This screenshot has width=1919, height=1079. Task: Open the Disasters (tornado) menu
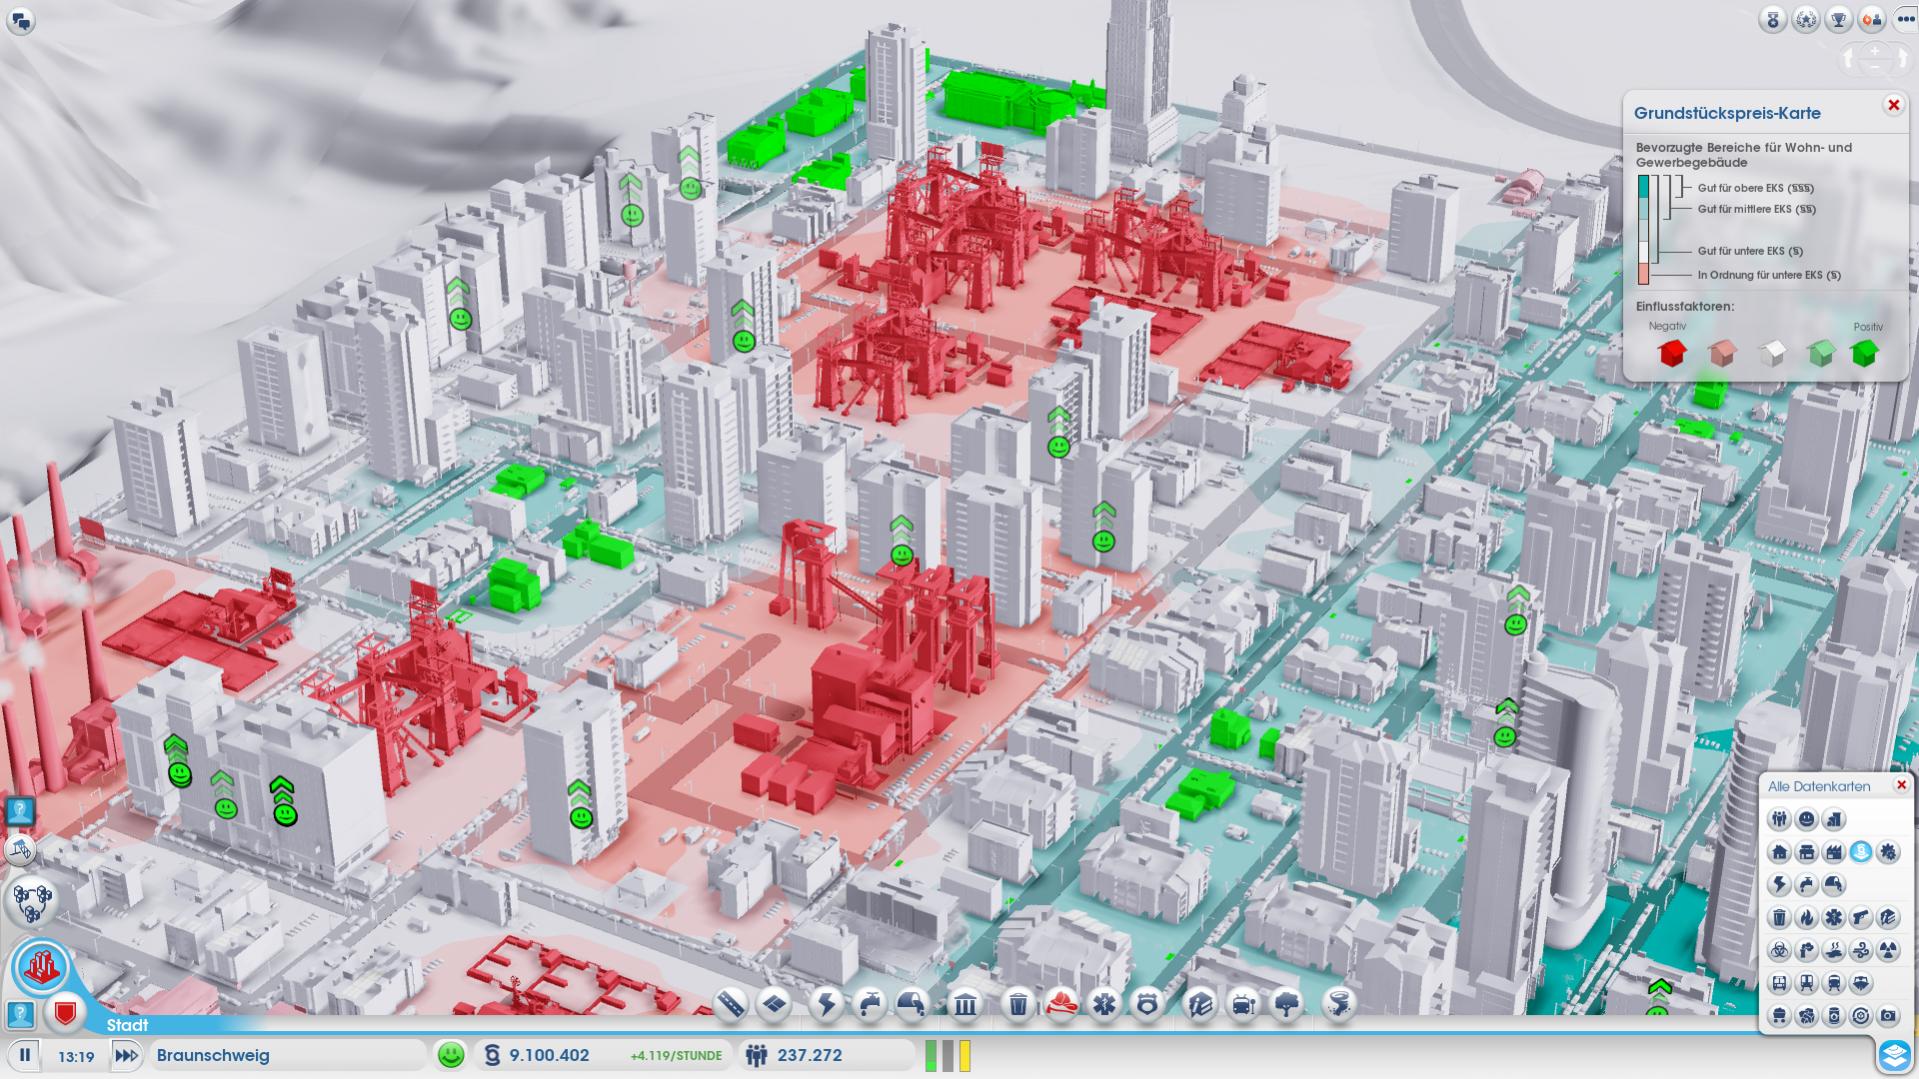pos(1339,1003)
